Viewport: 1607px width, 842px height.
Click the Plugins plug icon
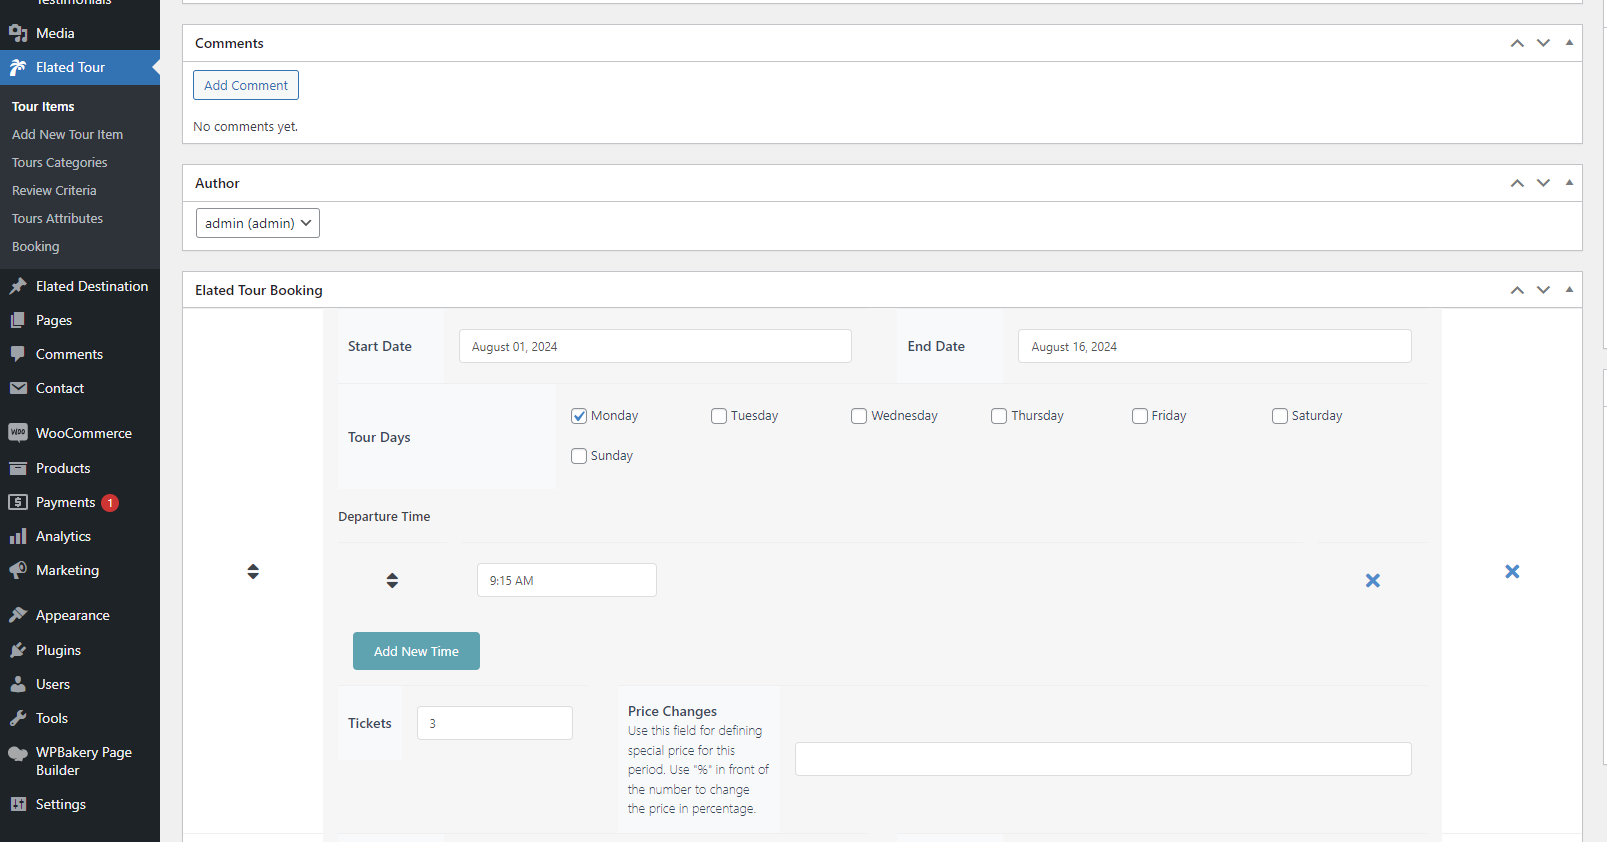18,650
